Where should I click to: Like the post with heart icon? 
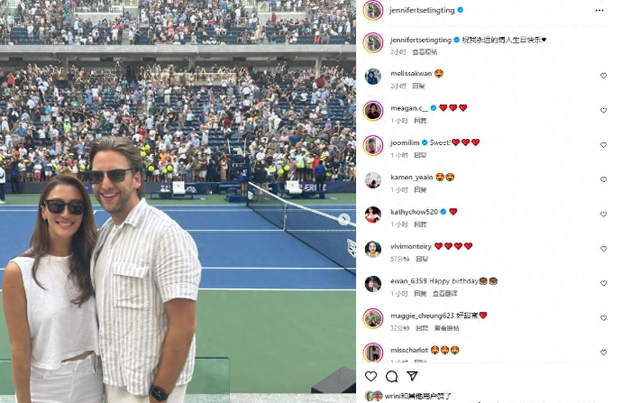pos(371,376)
